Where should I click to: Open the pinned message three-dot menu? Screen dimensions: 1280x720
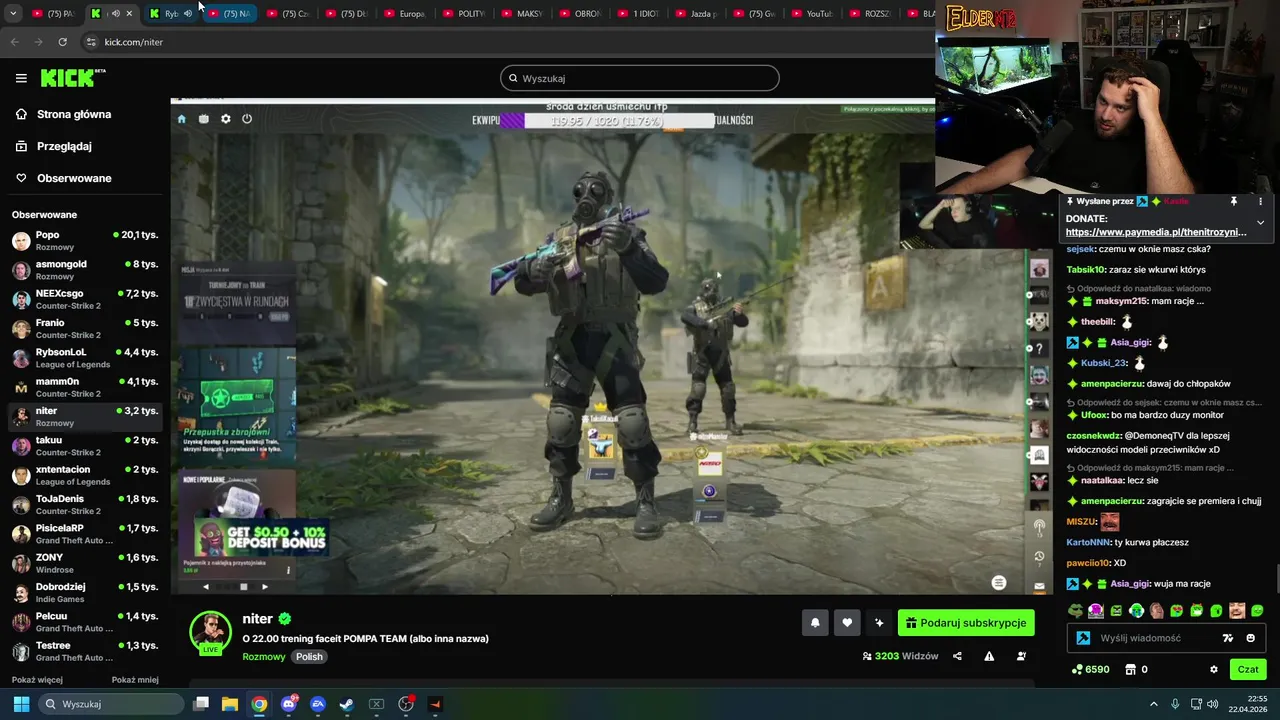1260,201
